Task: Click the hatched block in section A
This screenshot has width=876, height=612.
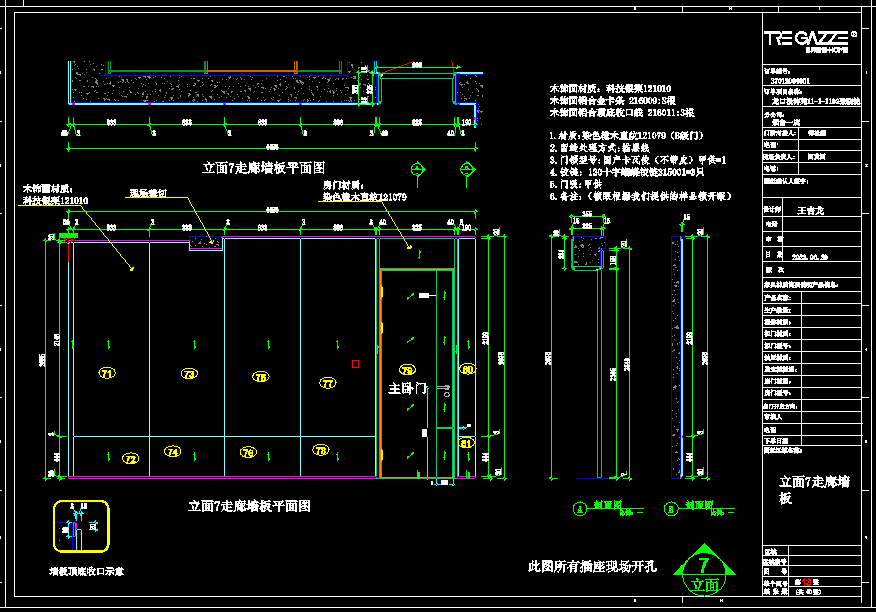Action: (x=588, y=252)
